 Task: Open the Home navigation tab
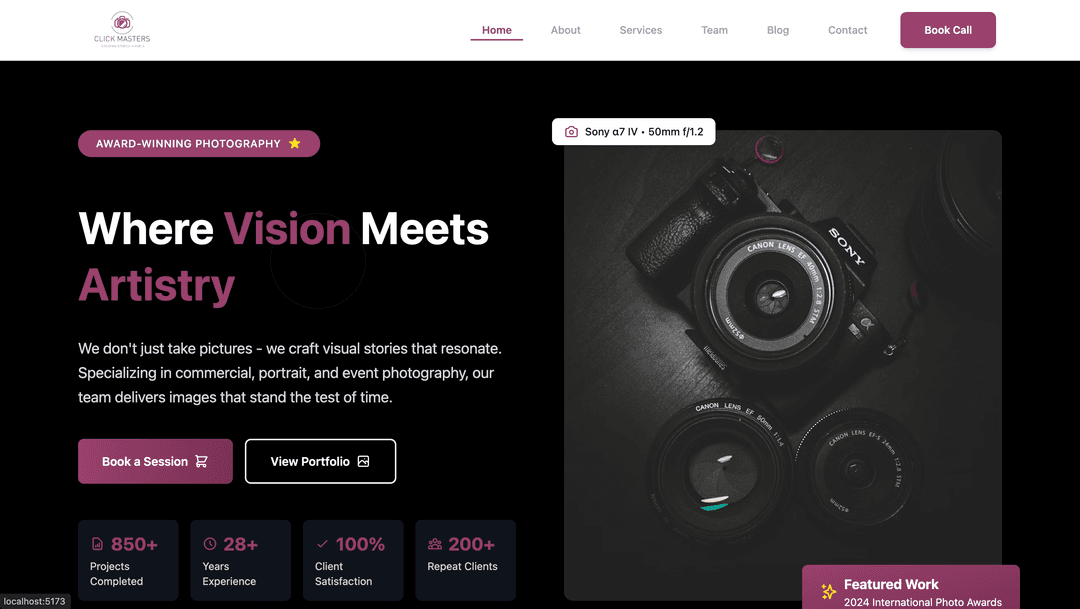(x=497, y=30)
